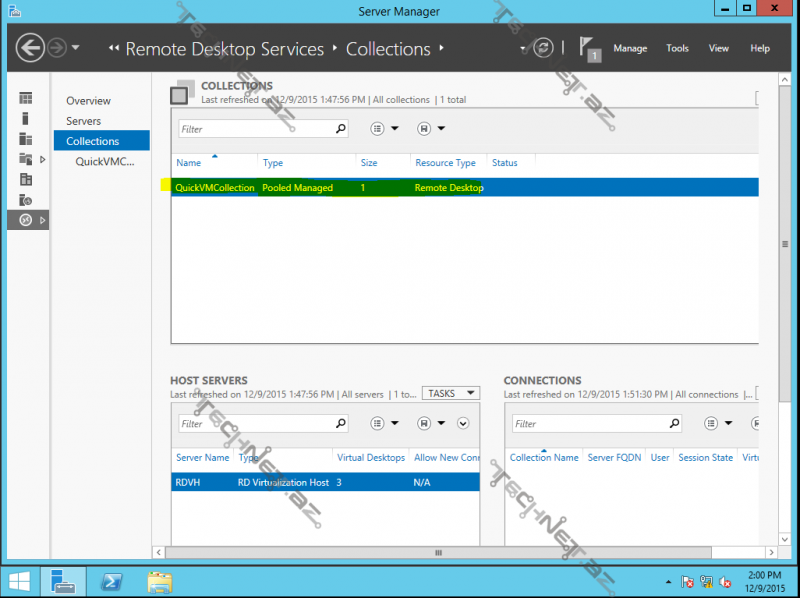Image resolution: width=800 pixels, height=598 pixels.
Task: Open Dashboard icon in left sidebar
Action: 26,98
